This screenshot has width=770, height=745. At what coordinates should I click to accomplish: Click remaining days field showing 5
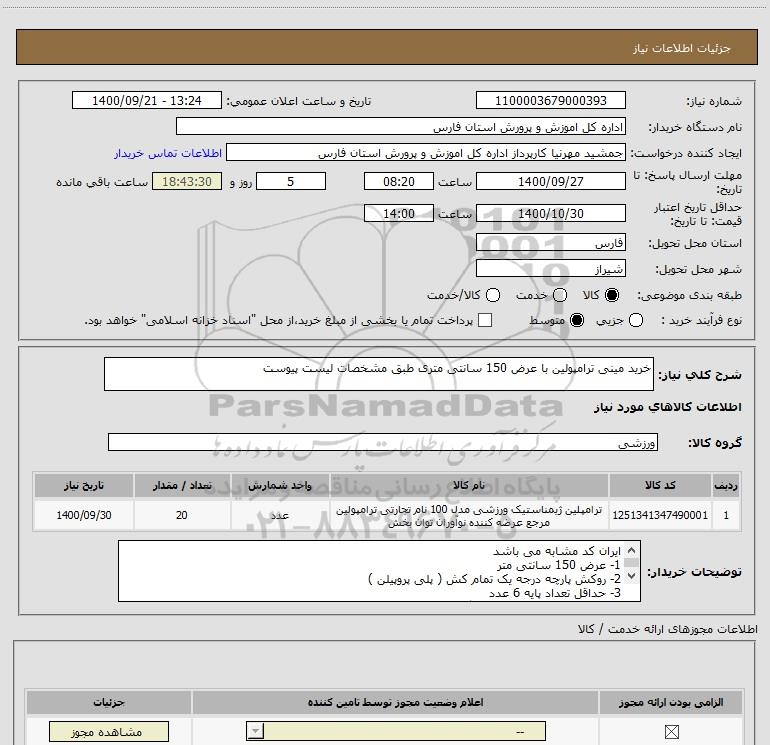(291, 182)
